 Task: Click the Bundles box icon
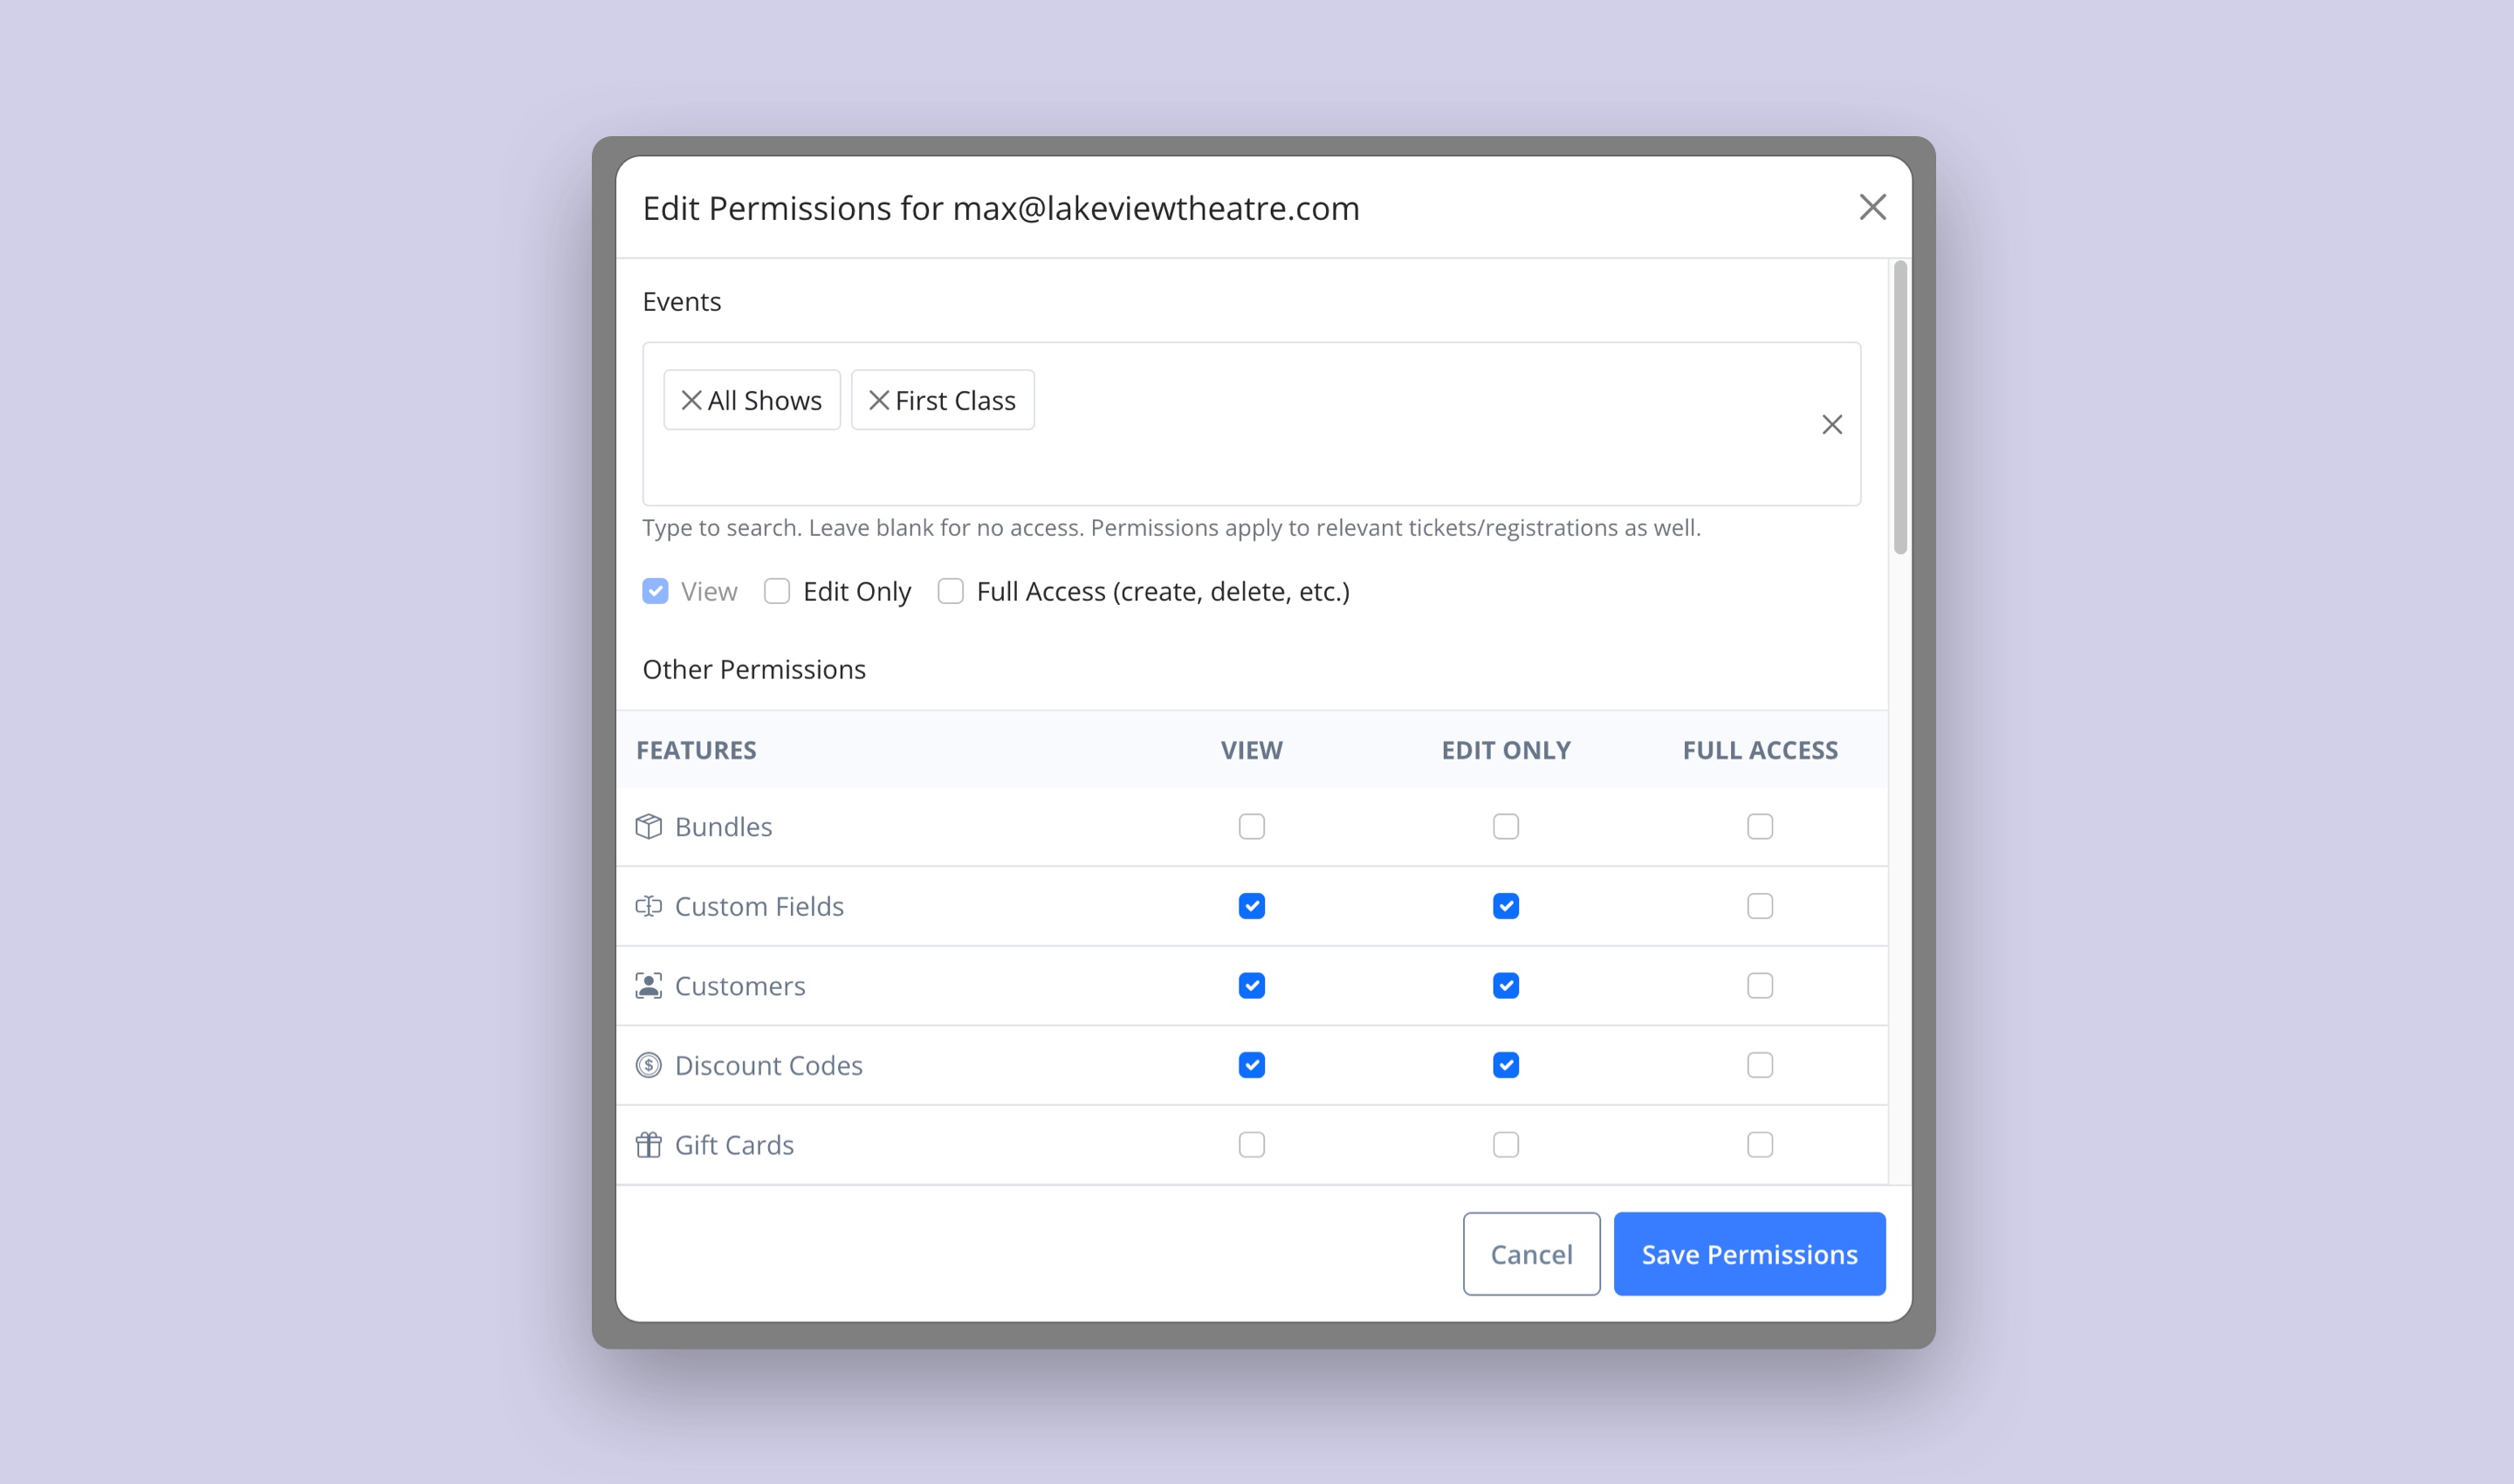click(649, 826)
